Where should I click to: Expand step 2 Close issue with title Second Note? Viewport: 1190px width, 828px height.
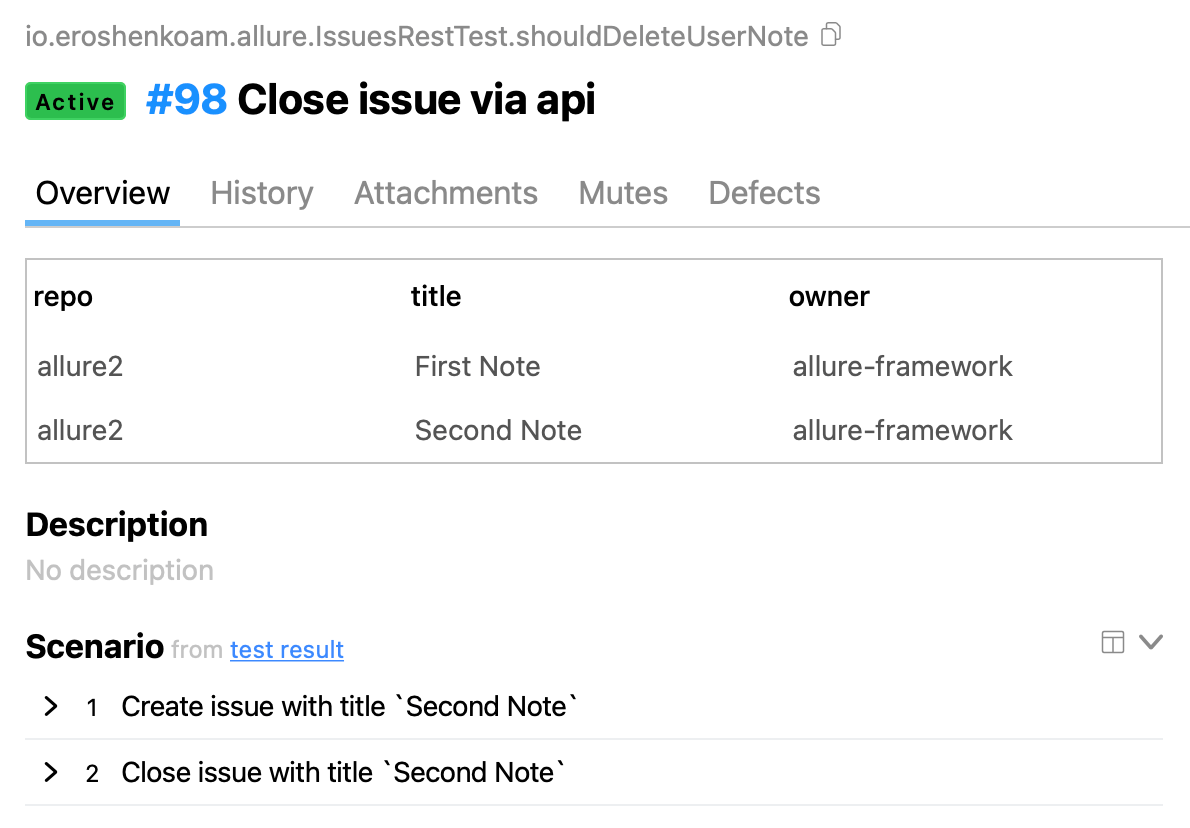(50, 772)
